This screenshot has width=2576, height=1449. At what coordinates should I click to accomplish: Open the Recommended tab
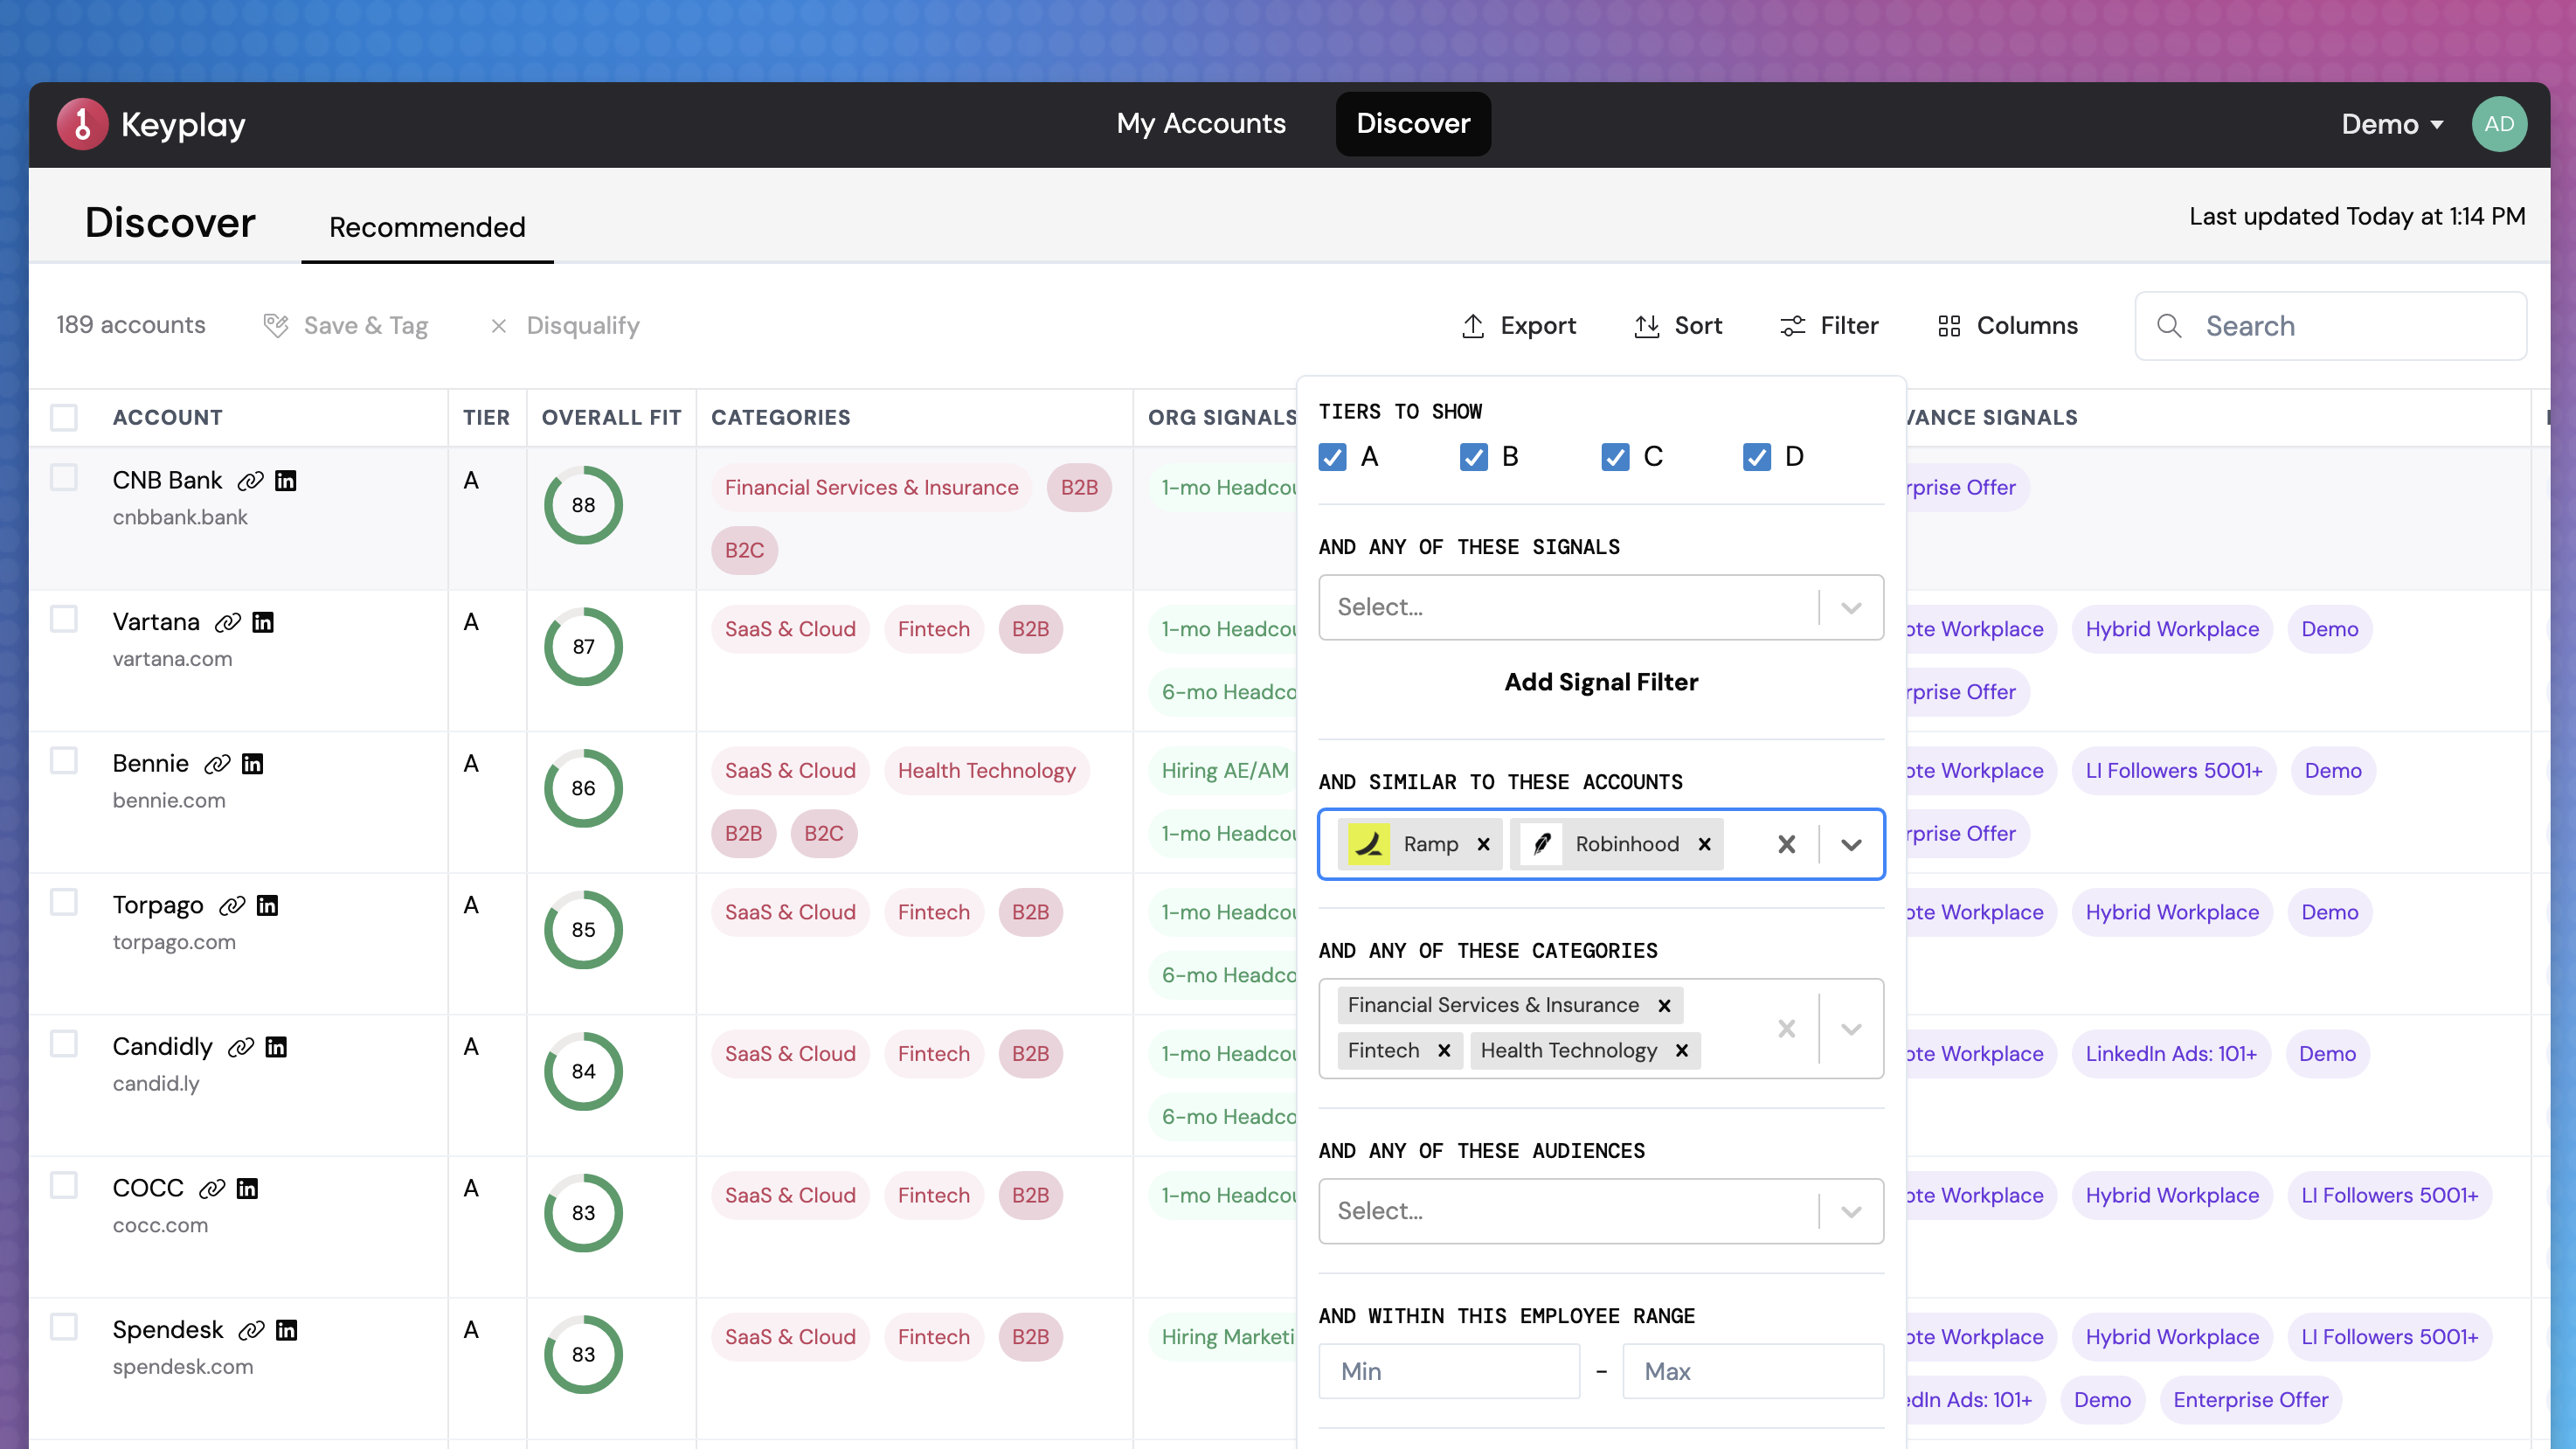(427, 227)
